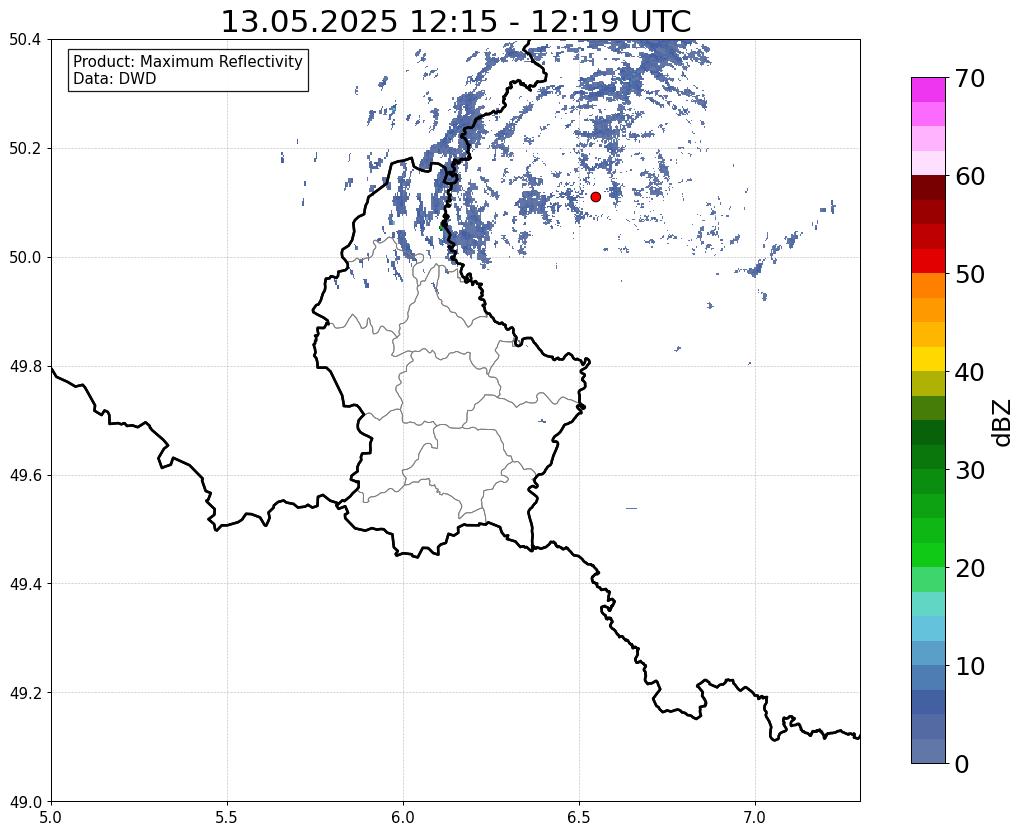Click longitude axis label 6.5

pos(579,816)
